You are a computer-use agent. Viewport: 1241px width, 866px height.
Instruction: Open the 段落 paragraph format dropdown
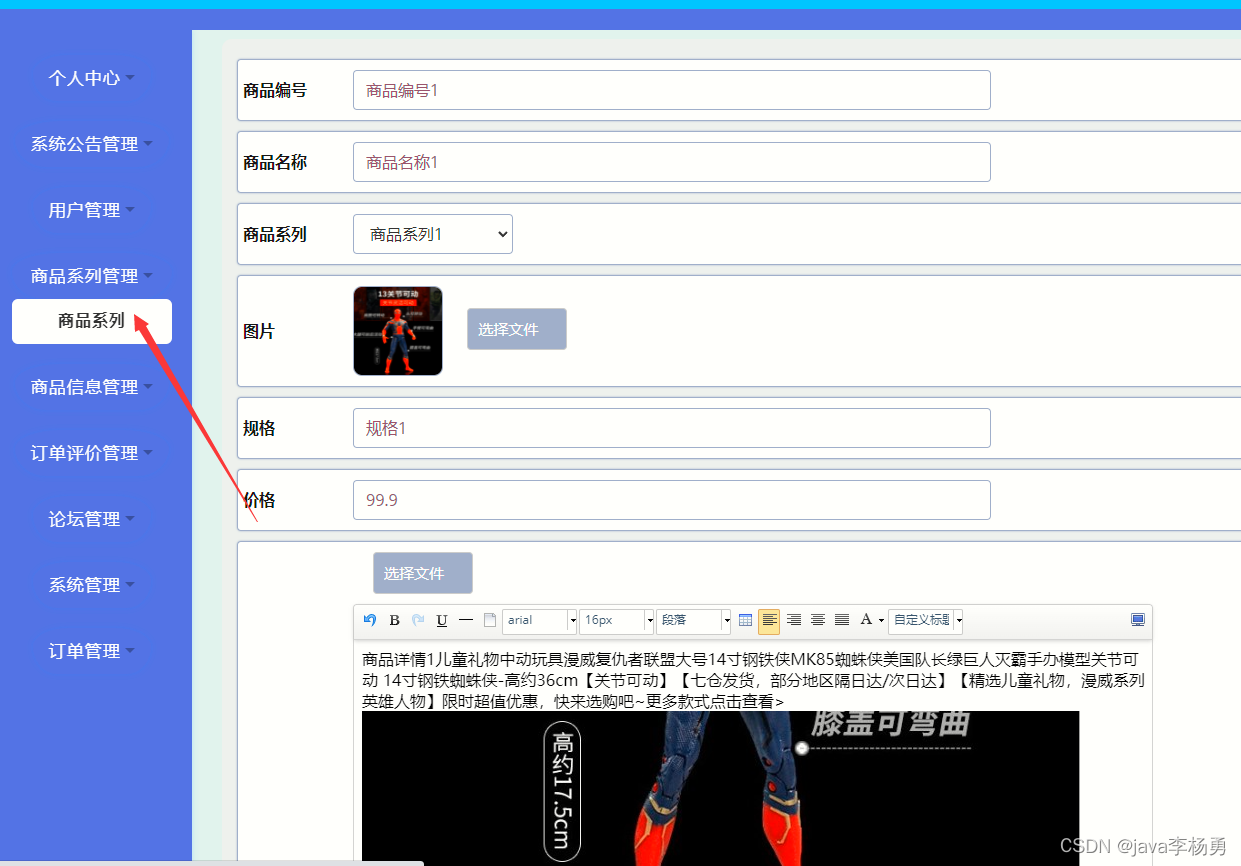pyautogui.click(x=694, y=620)
